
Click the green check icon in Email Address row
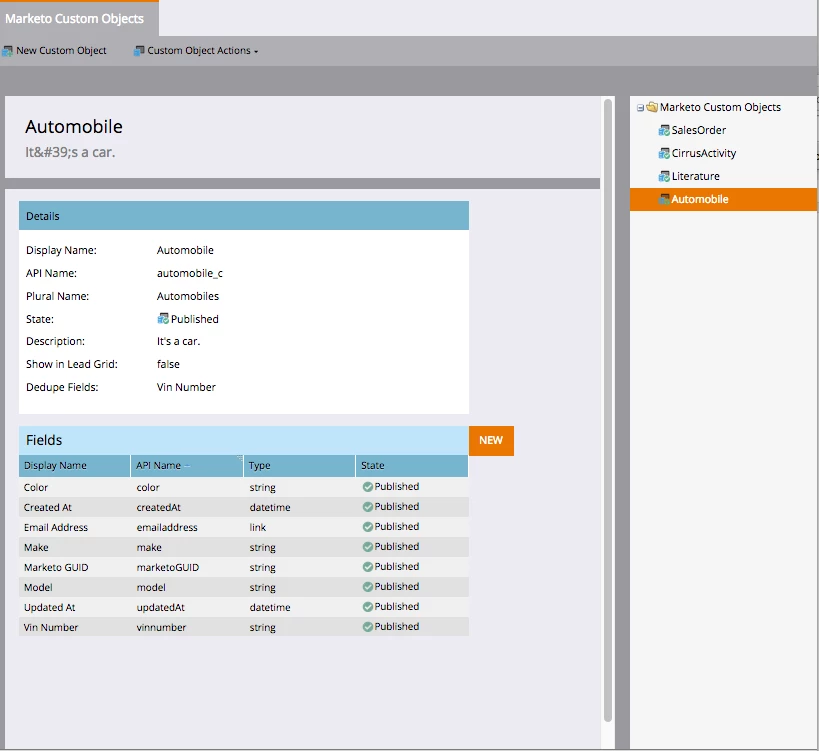click(x=368, y=526)
